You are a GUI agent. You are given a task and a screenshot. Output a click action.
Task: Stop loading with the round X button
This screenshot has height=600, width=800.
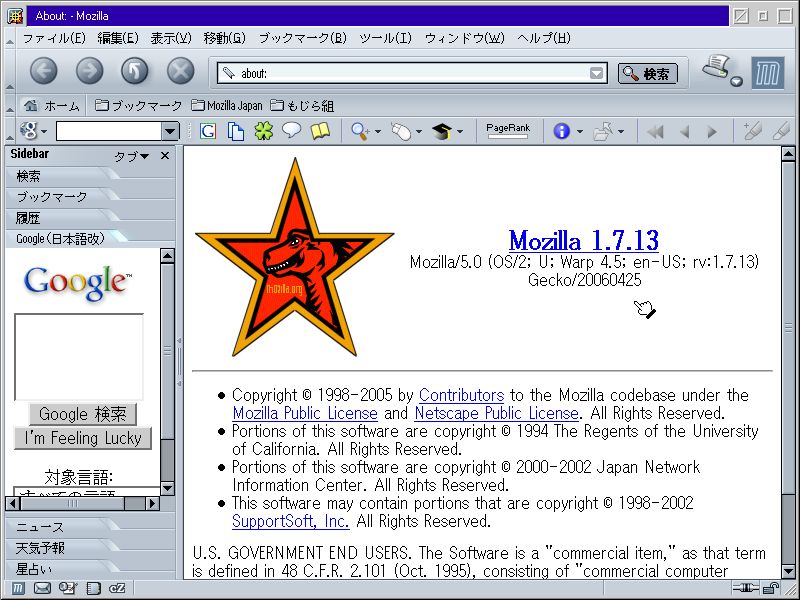coord(181,71)
